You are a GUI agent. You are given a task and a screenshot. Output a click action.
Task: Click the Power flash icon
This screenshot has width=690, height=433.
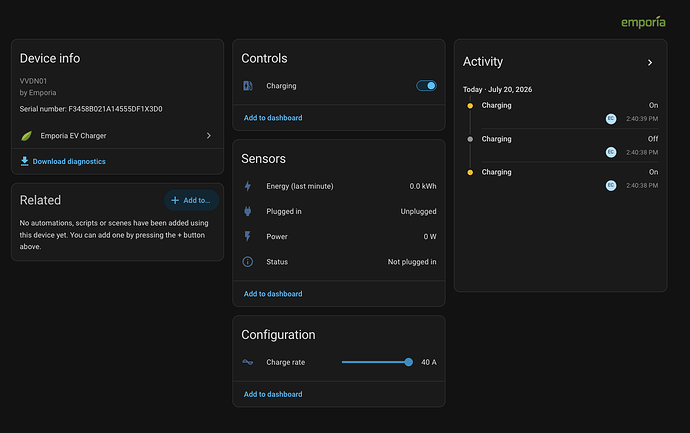[248, 236]
